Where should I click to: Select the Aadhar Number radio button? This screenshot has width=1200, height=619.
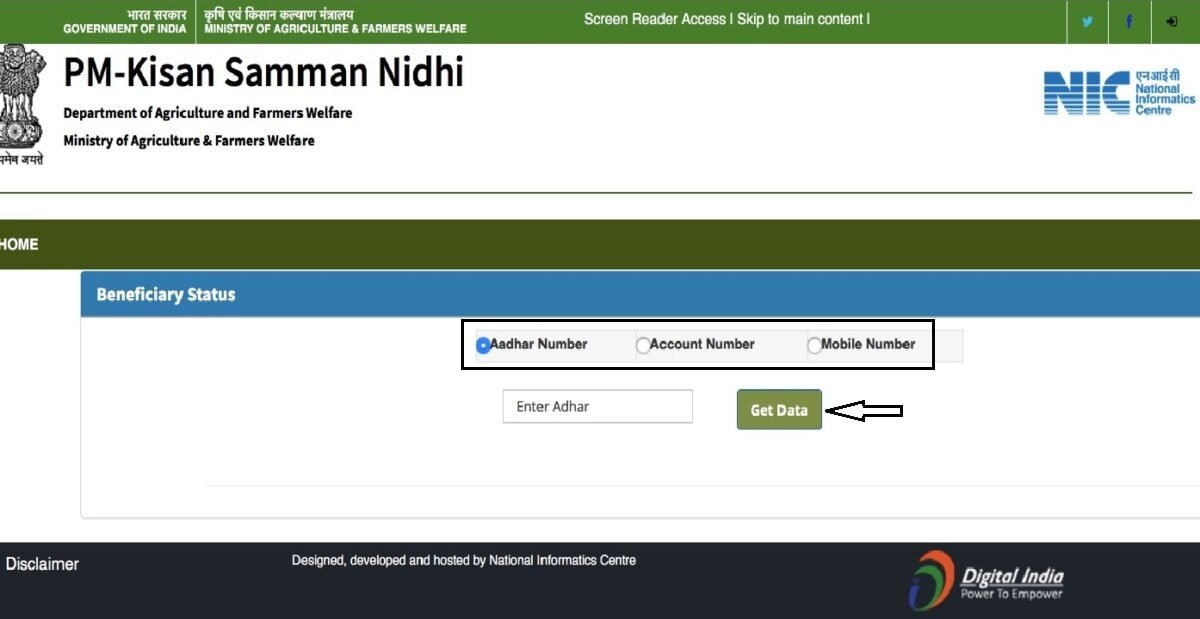coord(483,345)
